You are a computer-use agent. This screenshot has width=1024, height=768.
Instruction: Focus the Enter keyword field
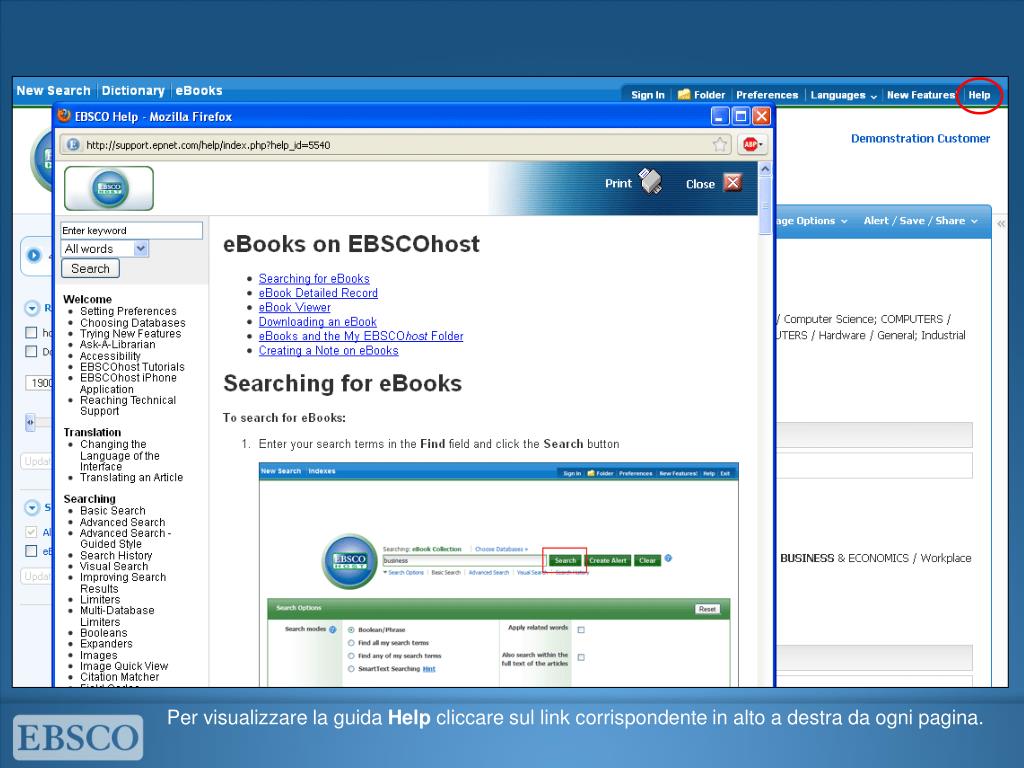pos(131,231)
